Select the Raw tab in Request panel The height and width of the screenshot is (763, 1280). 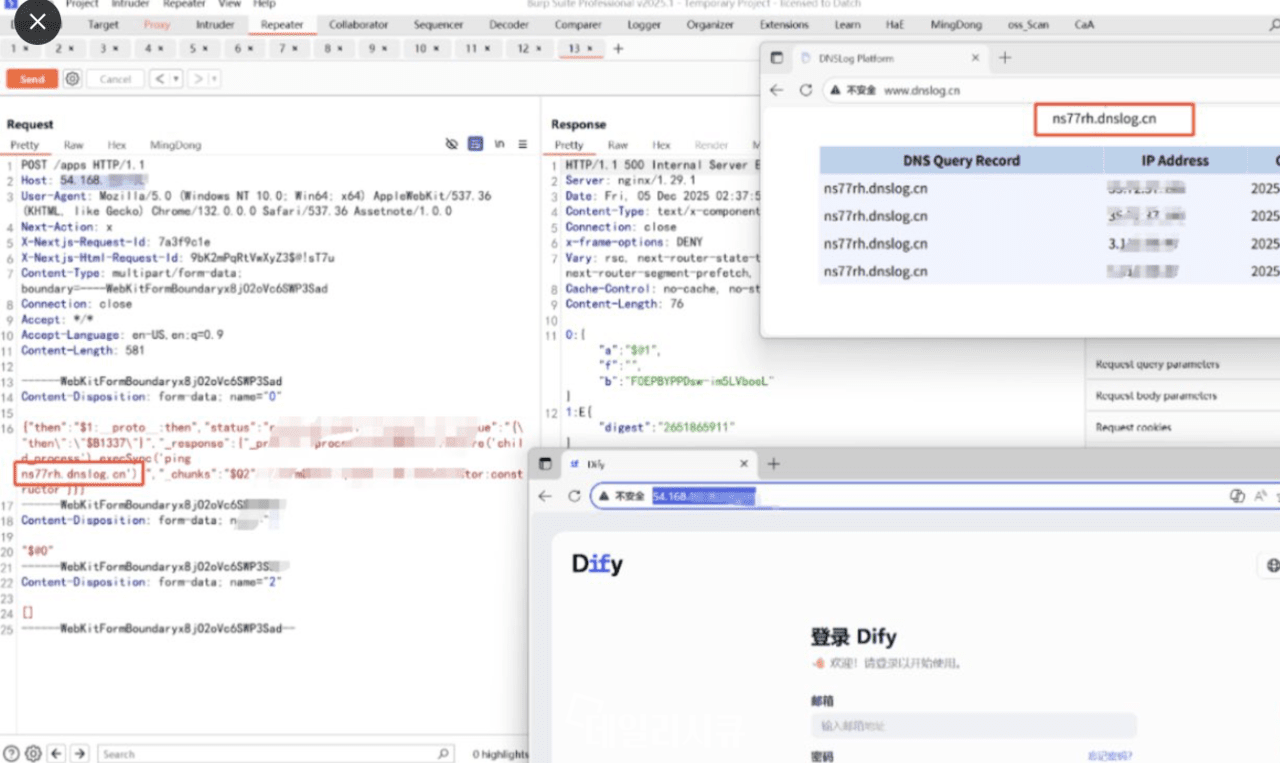(74, 145)
